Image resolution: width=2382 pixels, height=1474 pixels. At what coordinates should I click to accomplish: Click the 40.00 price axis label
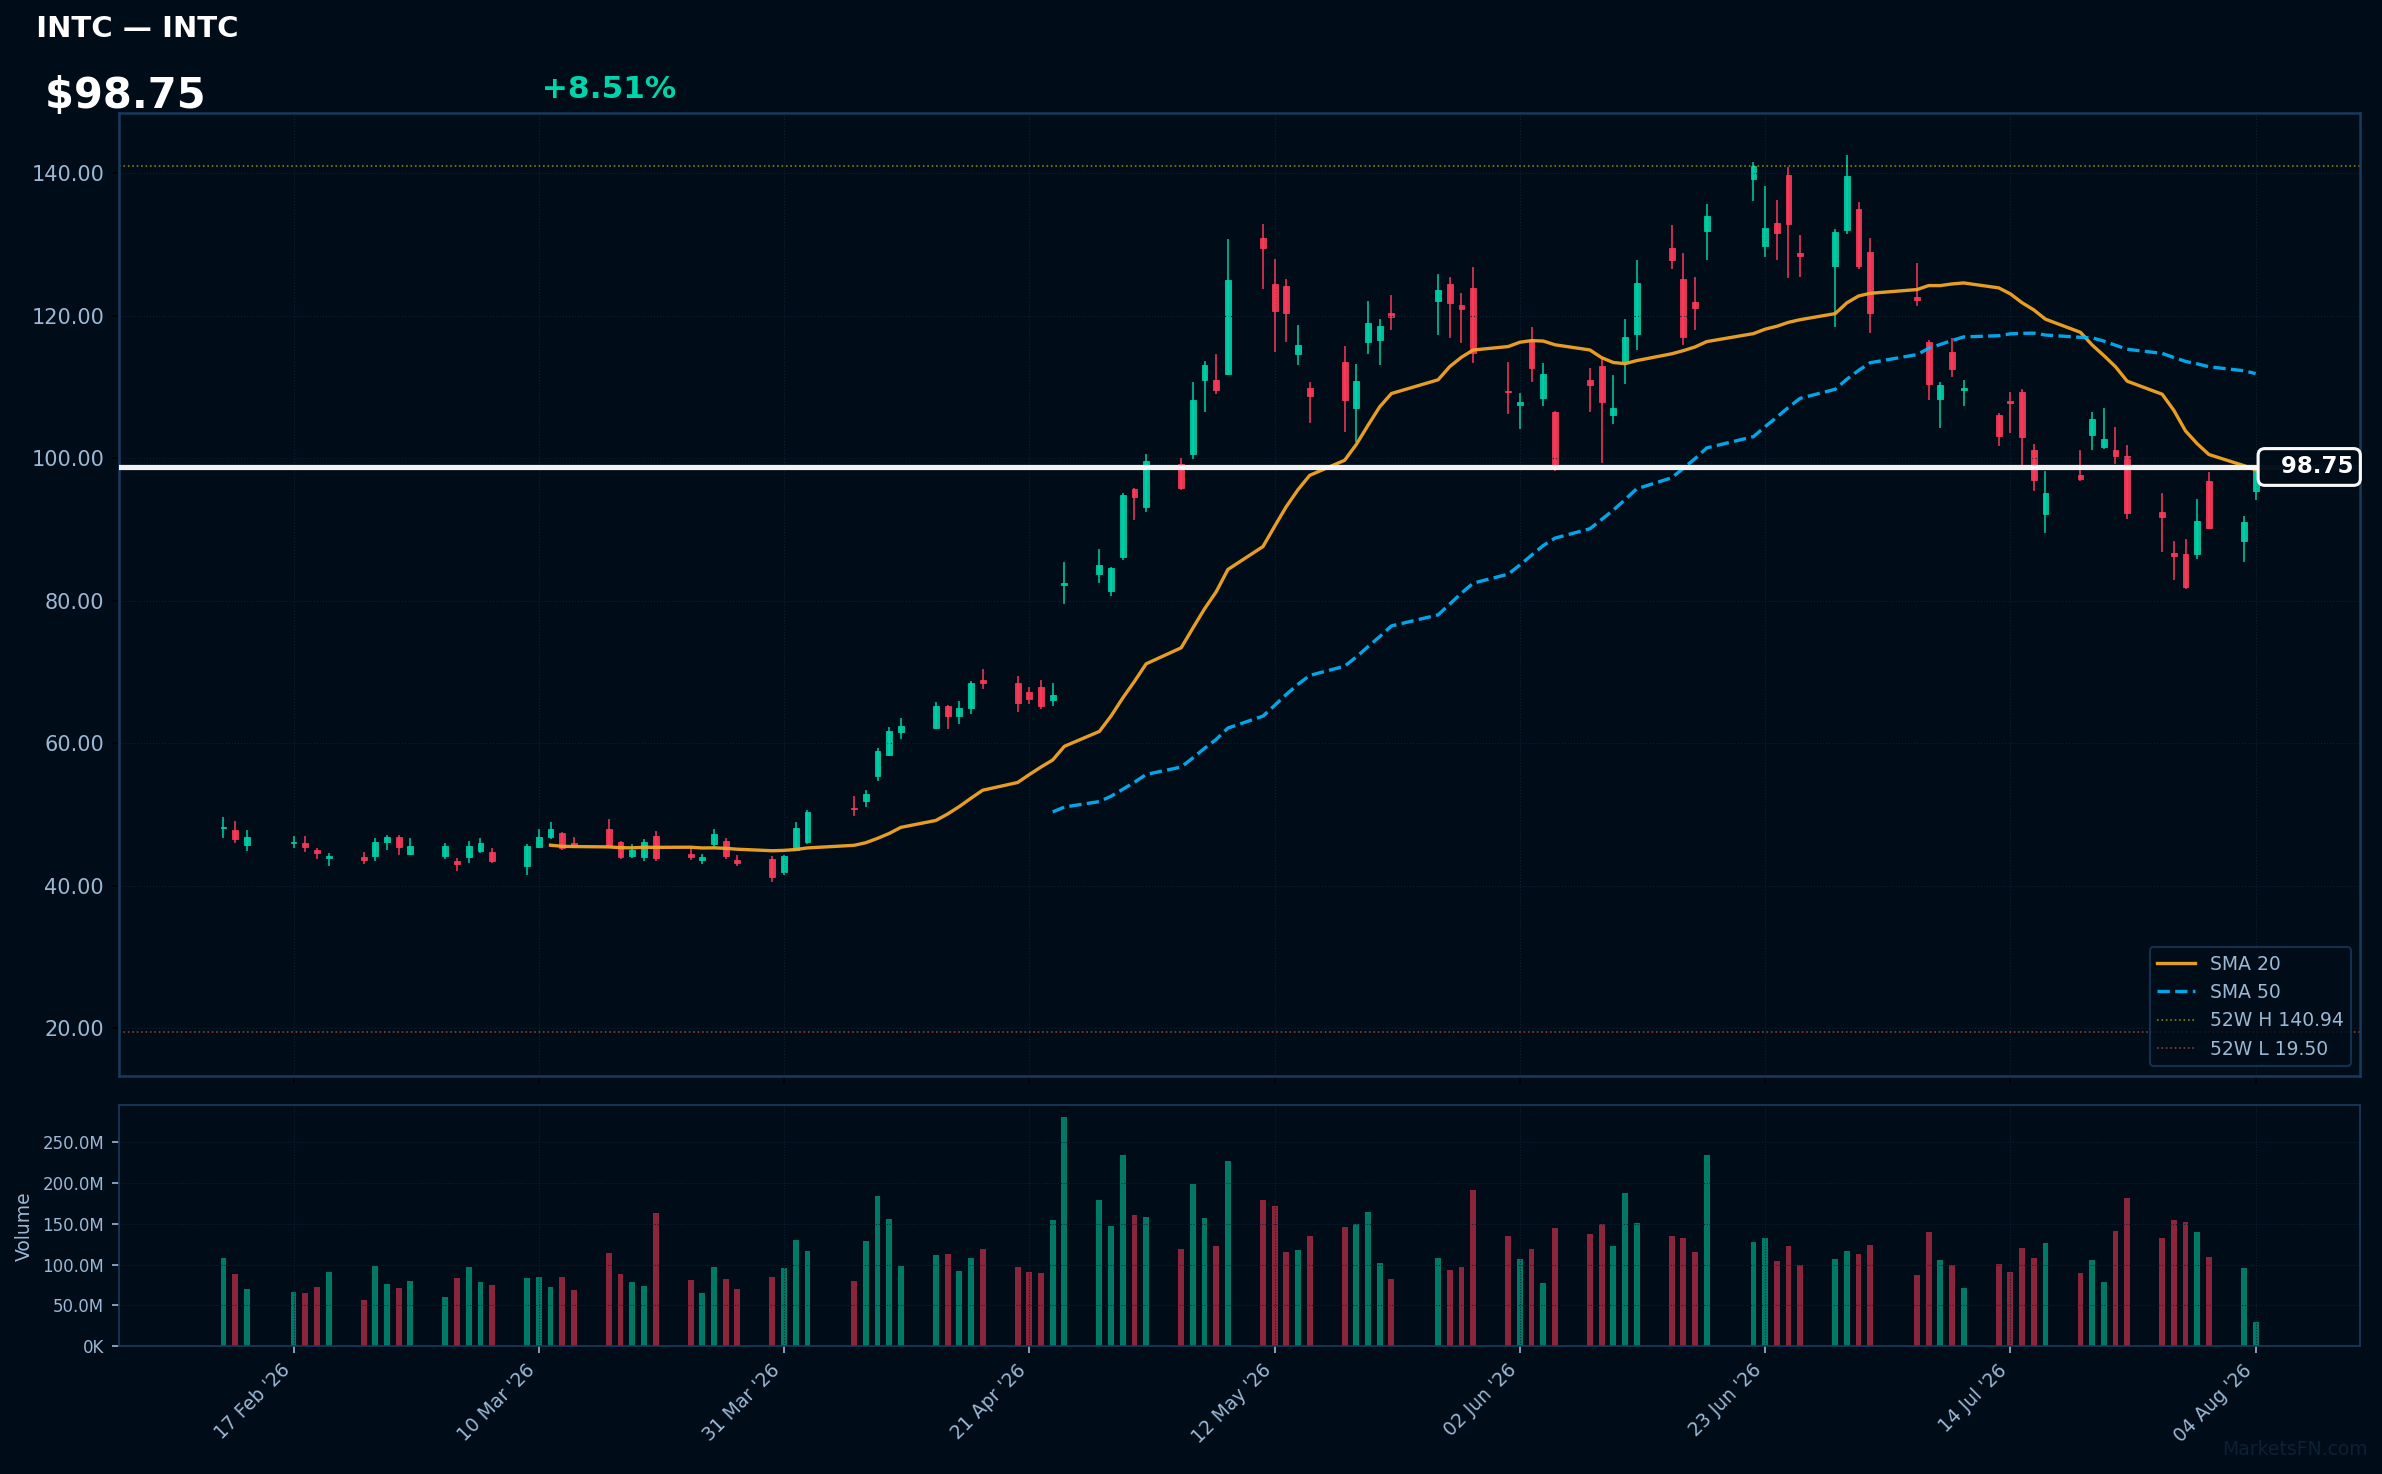[x=74, y=886]
